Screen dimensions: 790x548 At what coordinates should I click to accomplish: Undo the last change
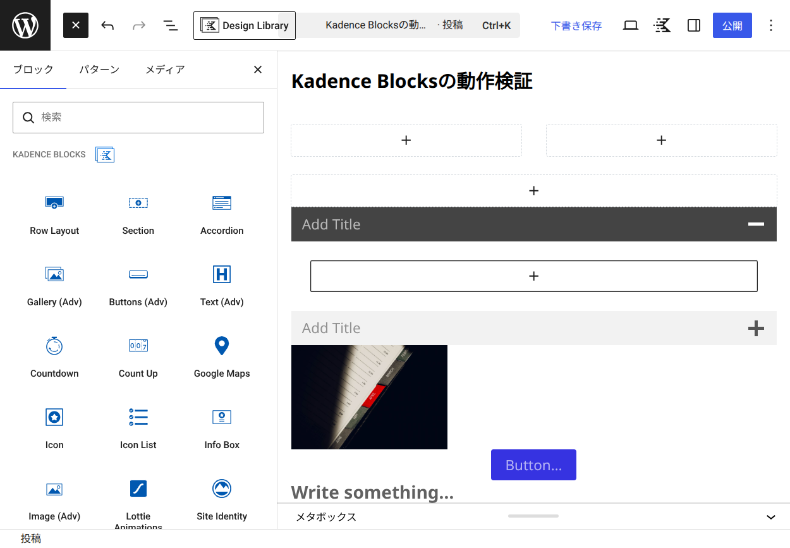[107, 25]
